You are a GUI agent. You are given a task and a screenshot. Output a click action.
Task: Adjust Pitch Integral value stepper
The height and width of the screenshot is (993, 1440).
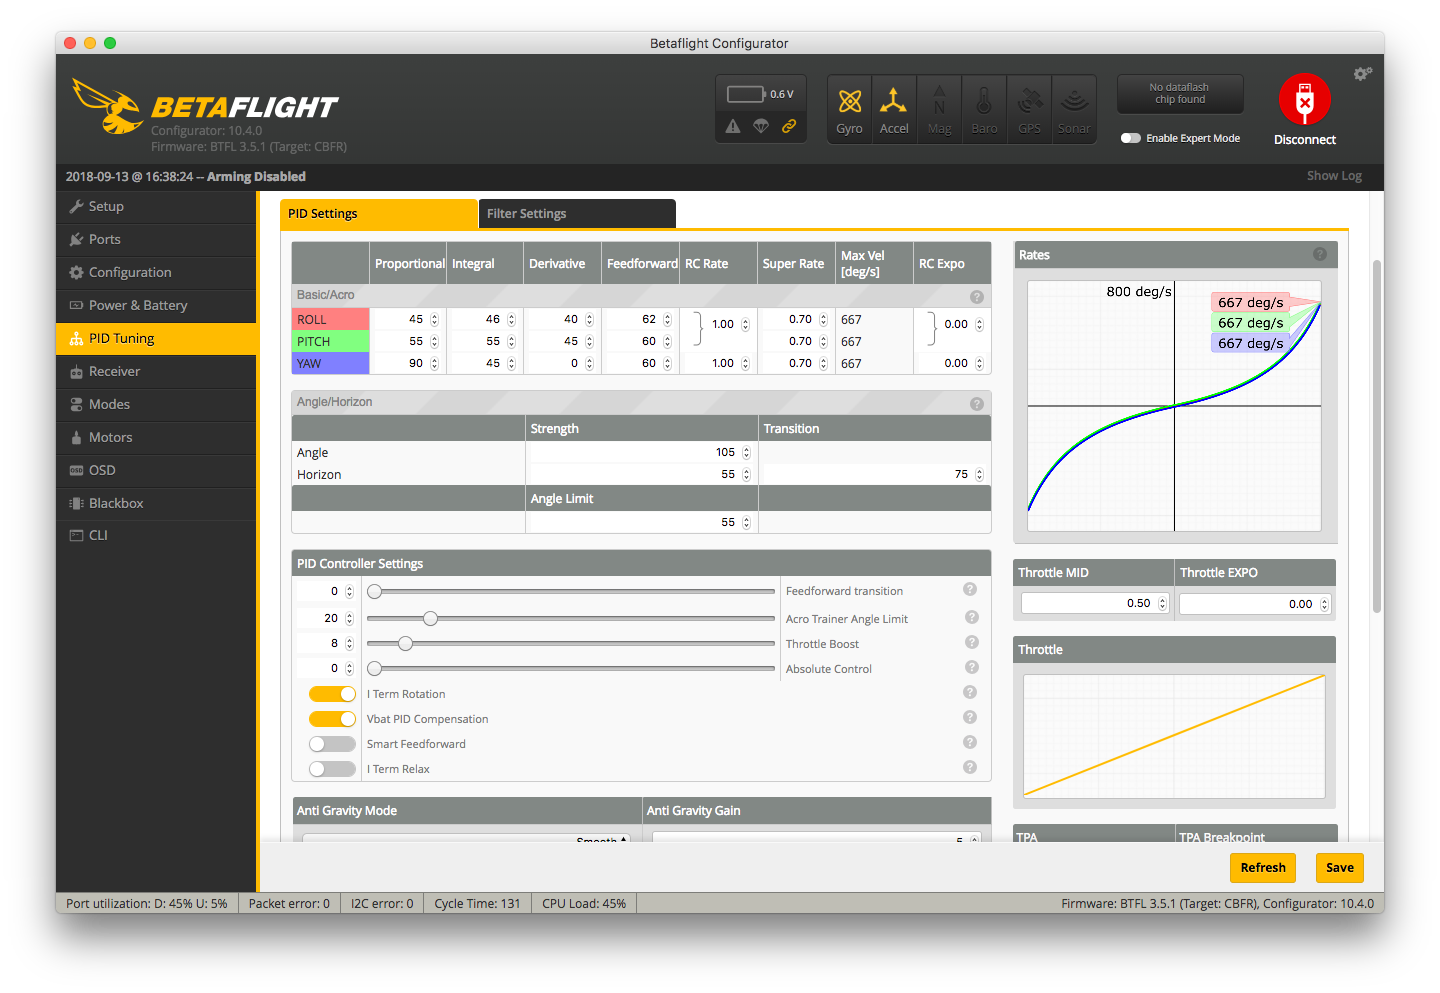(x=511, y=342)
